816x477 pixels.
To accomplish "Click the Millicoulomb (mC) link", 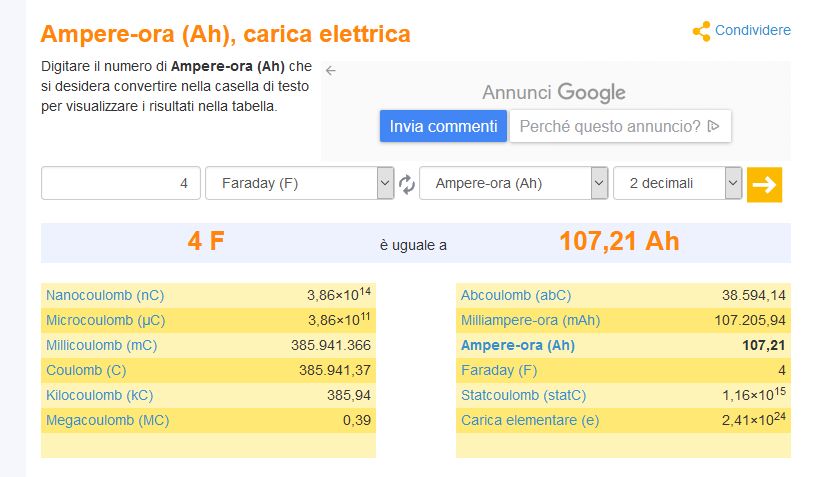I will click(x=101, y=345).
